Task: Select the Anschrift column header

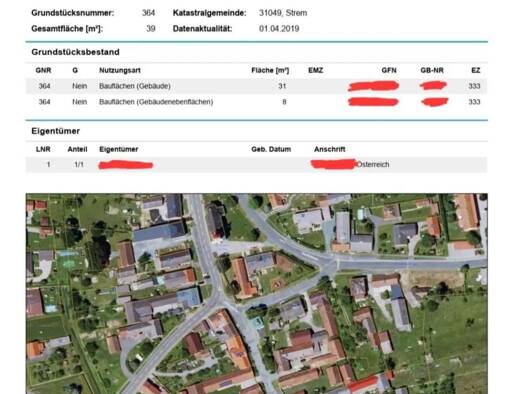Action: [x=329, y=149]
